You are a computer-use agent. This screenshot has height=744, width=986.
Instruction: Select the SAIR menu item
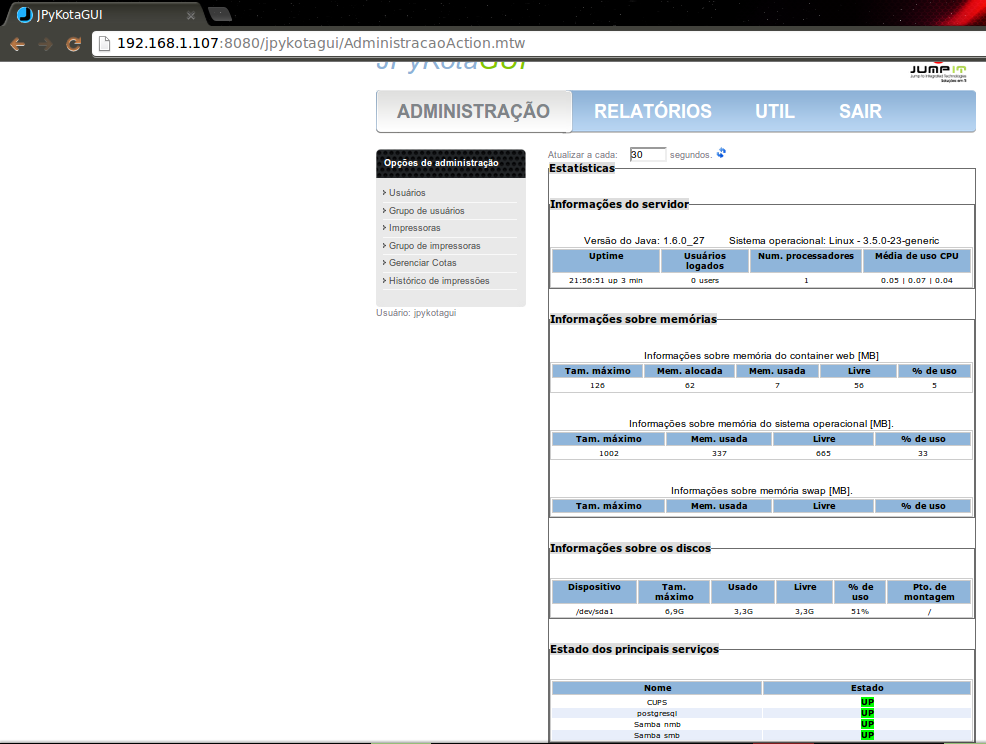coord(859,111)
